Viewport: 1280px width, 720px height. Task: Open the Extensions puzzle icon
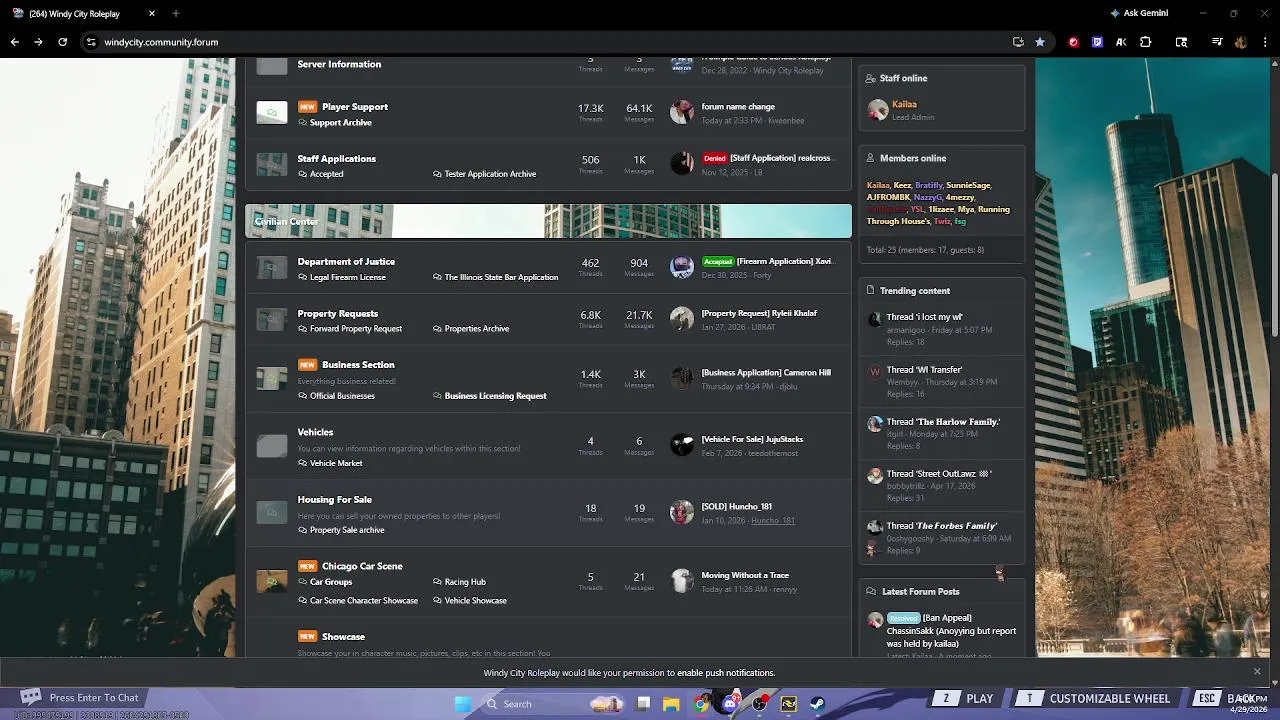(x=1146, y=42)
